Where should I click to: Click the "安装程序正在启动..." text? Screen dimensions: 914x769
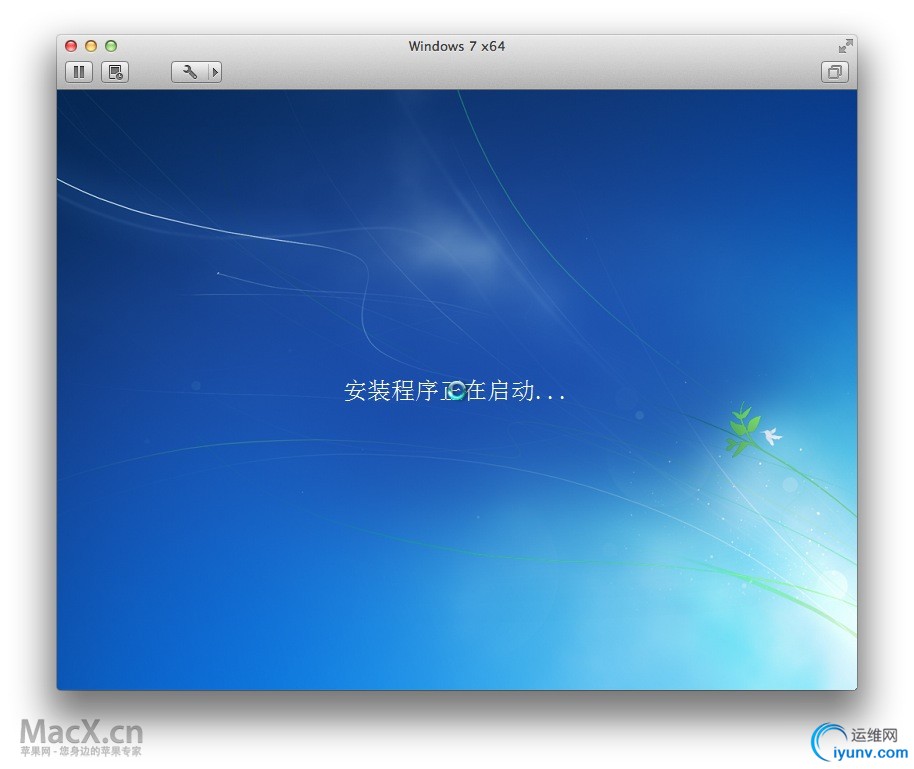(455, 391)
